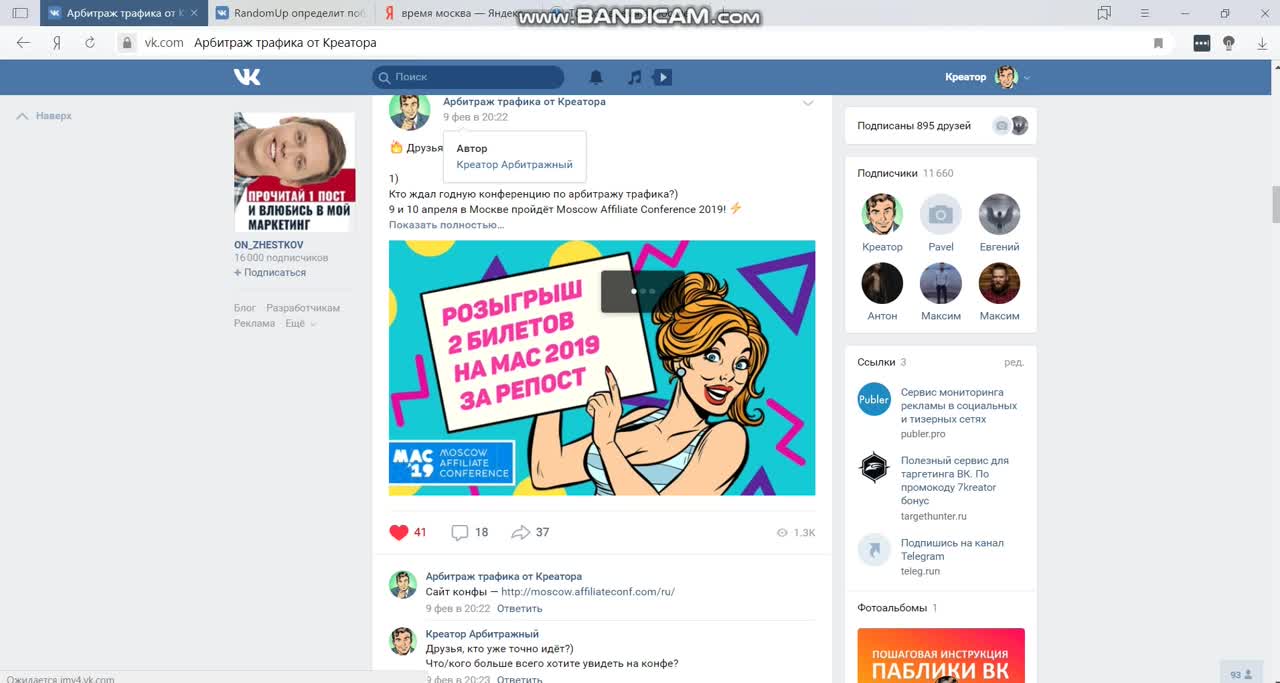Click the browser address bar page title
Screen dimensions: 1280x683
coord(285,43)
